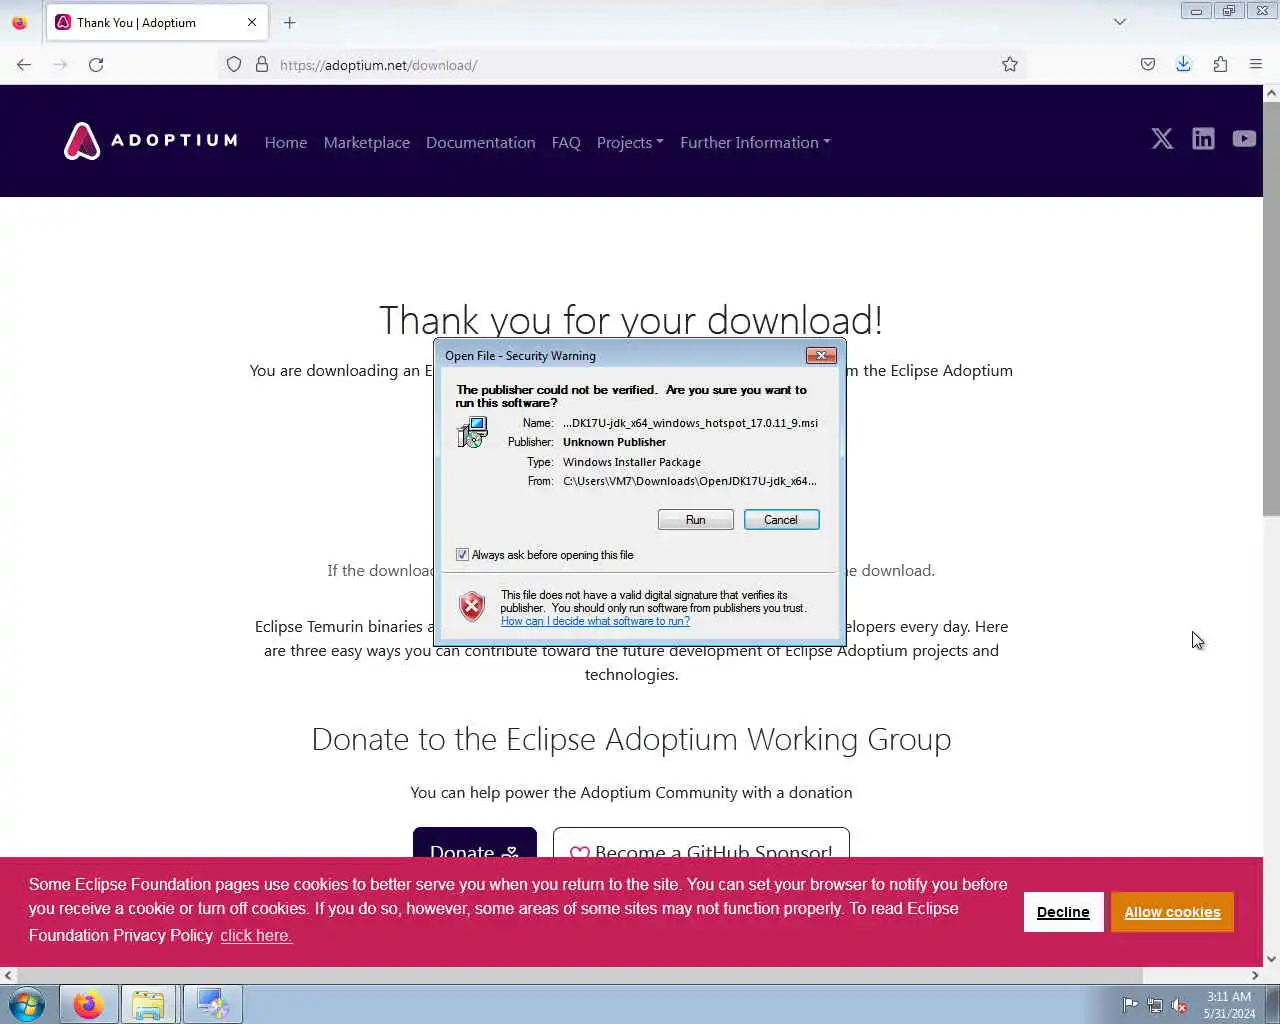Click the Unknown Publisher text in dialog

(x=614, y=442)
